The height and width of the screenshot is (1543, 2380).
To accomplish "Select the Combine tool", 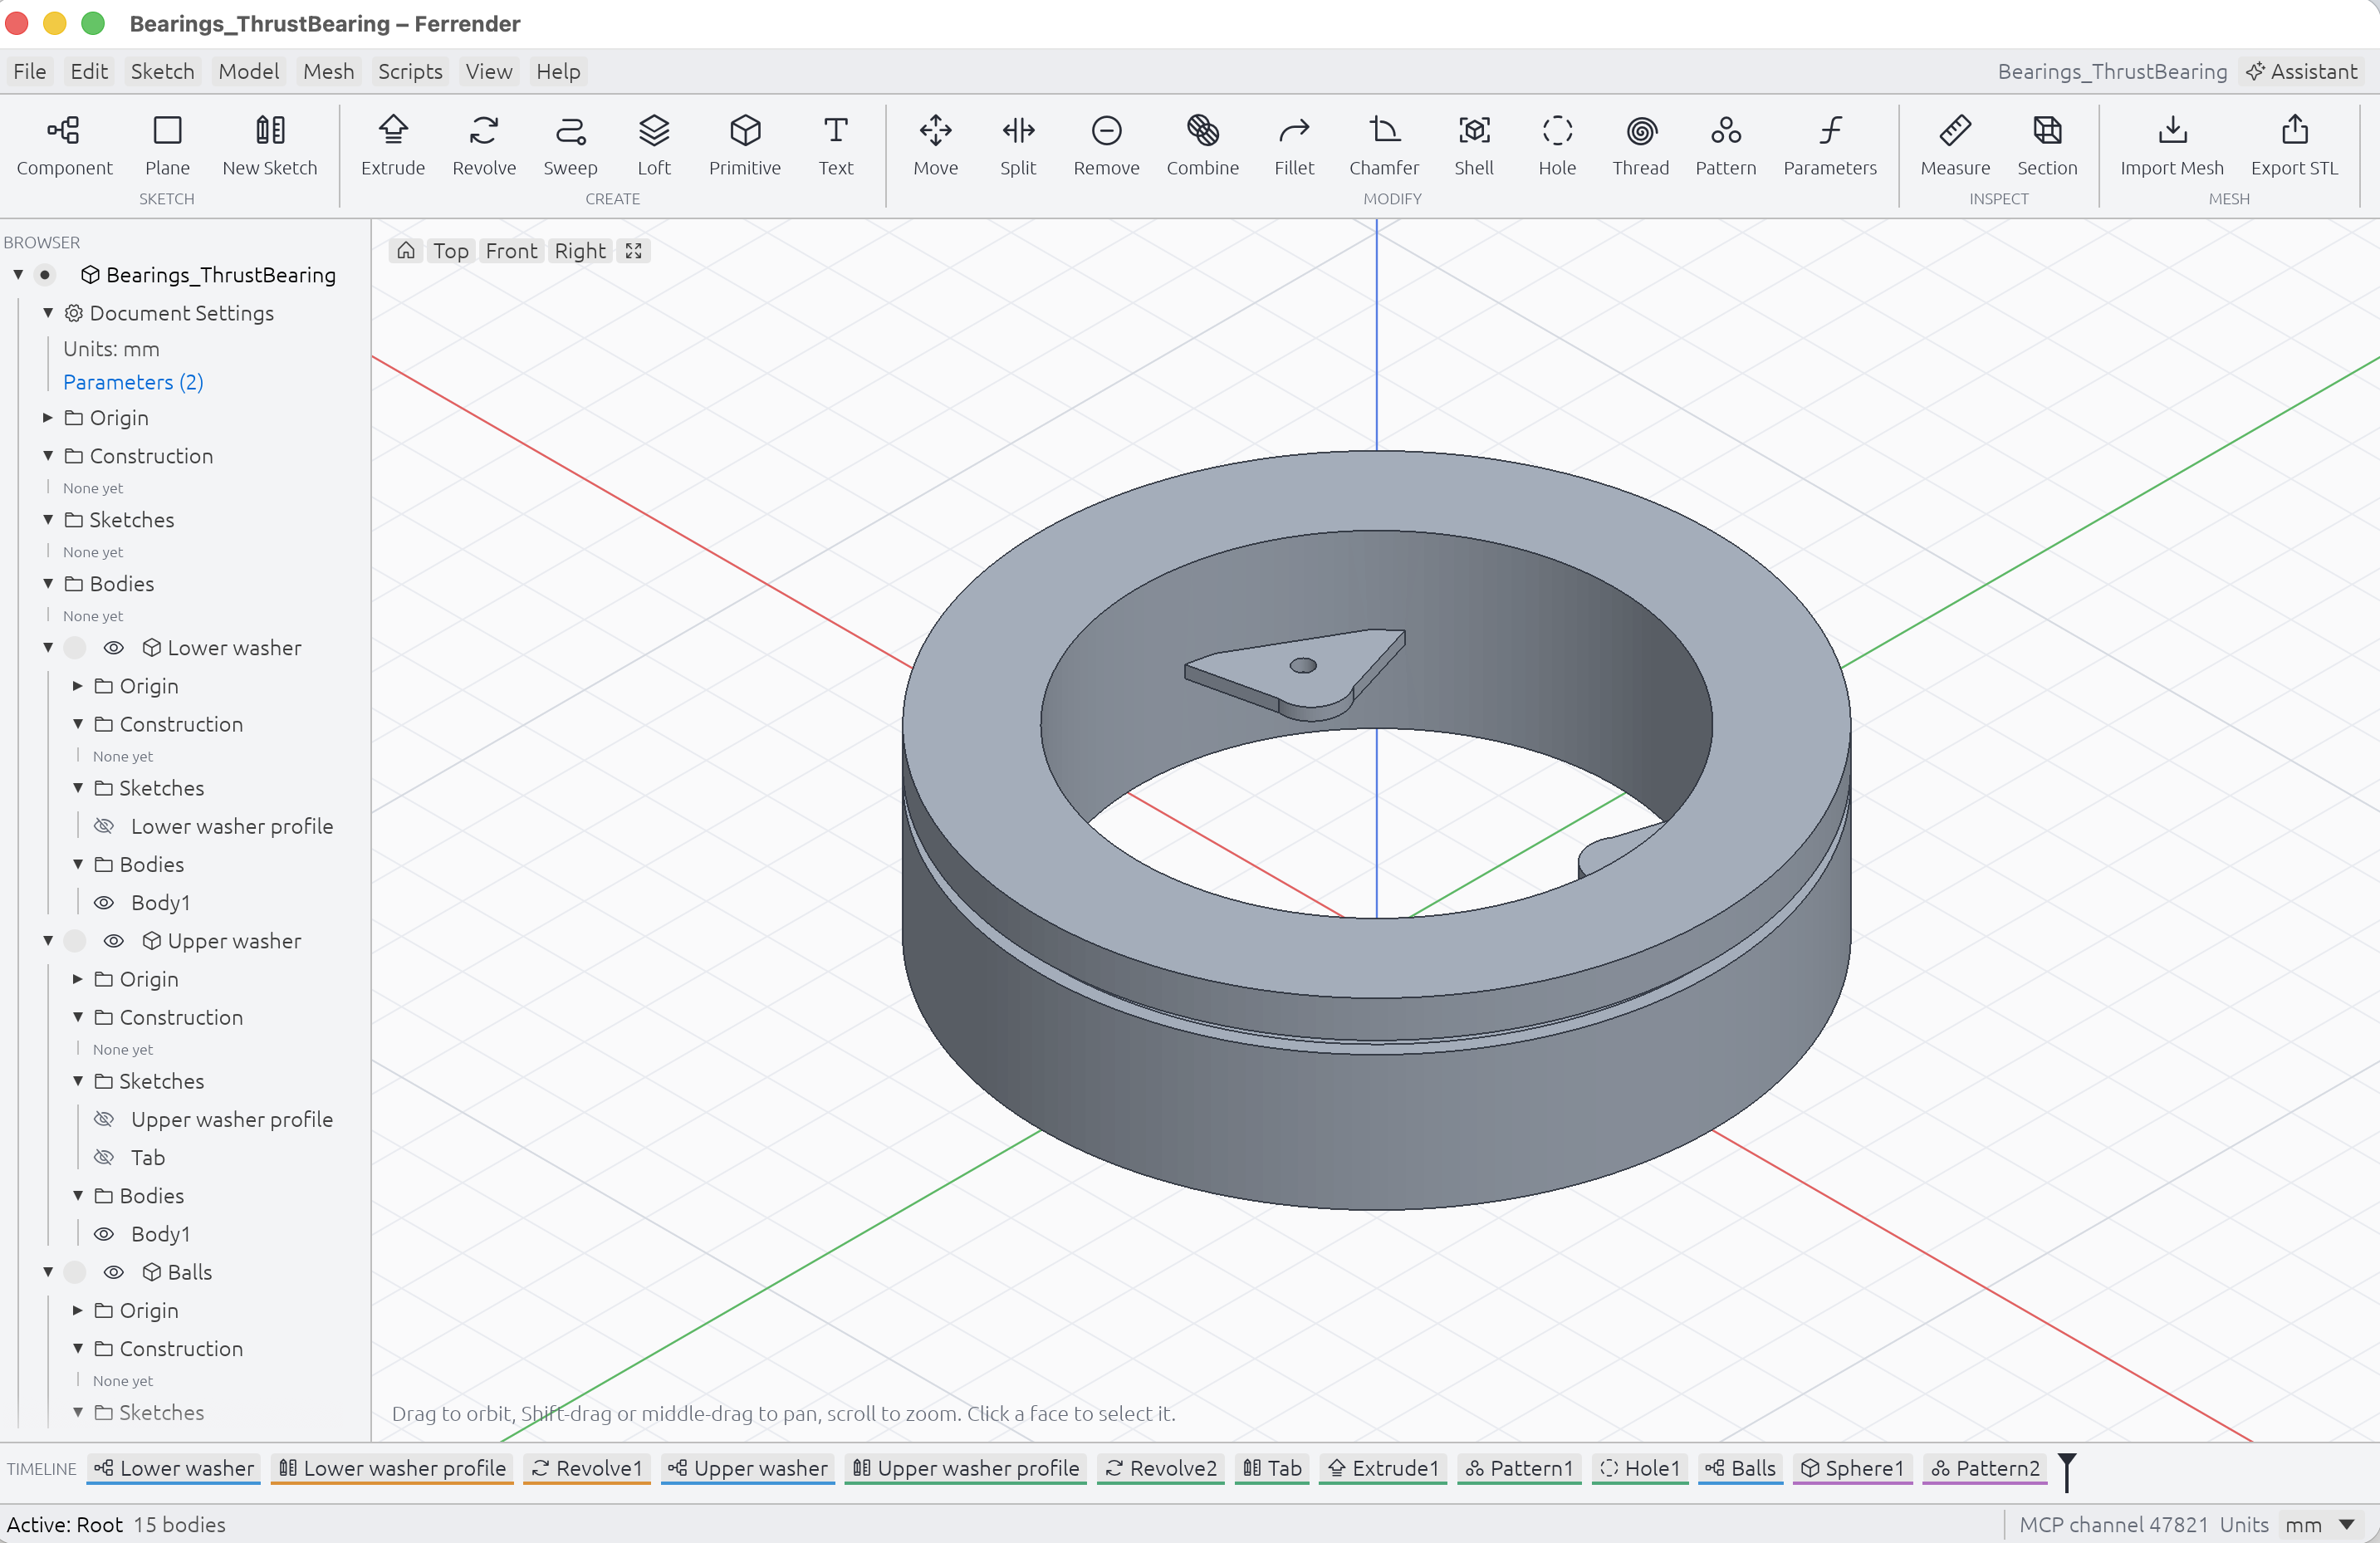I will (x=1202, y=145).
